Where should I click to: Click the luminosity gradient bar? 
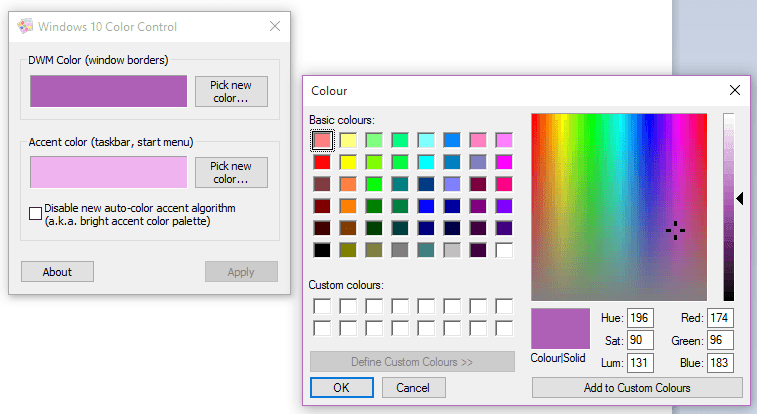tap(729, 207)
